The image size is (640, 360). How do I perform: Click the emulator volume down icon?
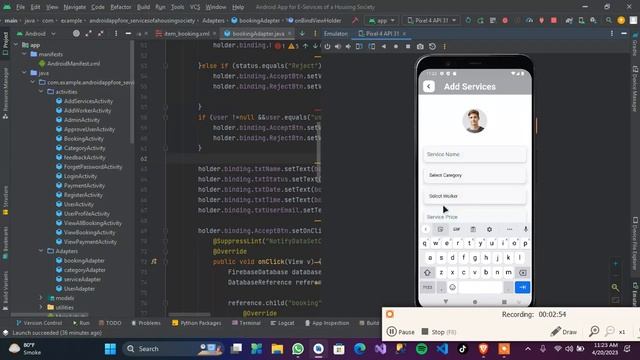pos(348,47)
